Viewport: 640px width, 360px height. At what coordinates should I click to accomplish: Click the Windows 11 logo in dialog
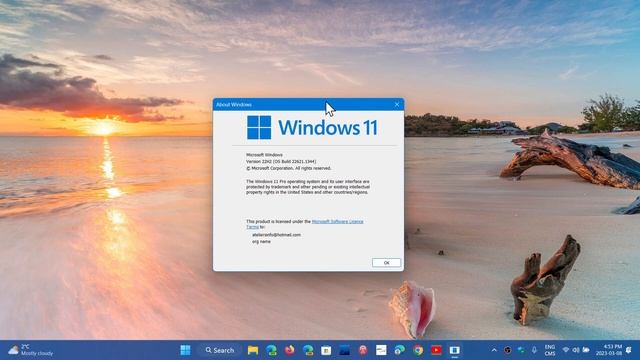312,128
